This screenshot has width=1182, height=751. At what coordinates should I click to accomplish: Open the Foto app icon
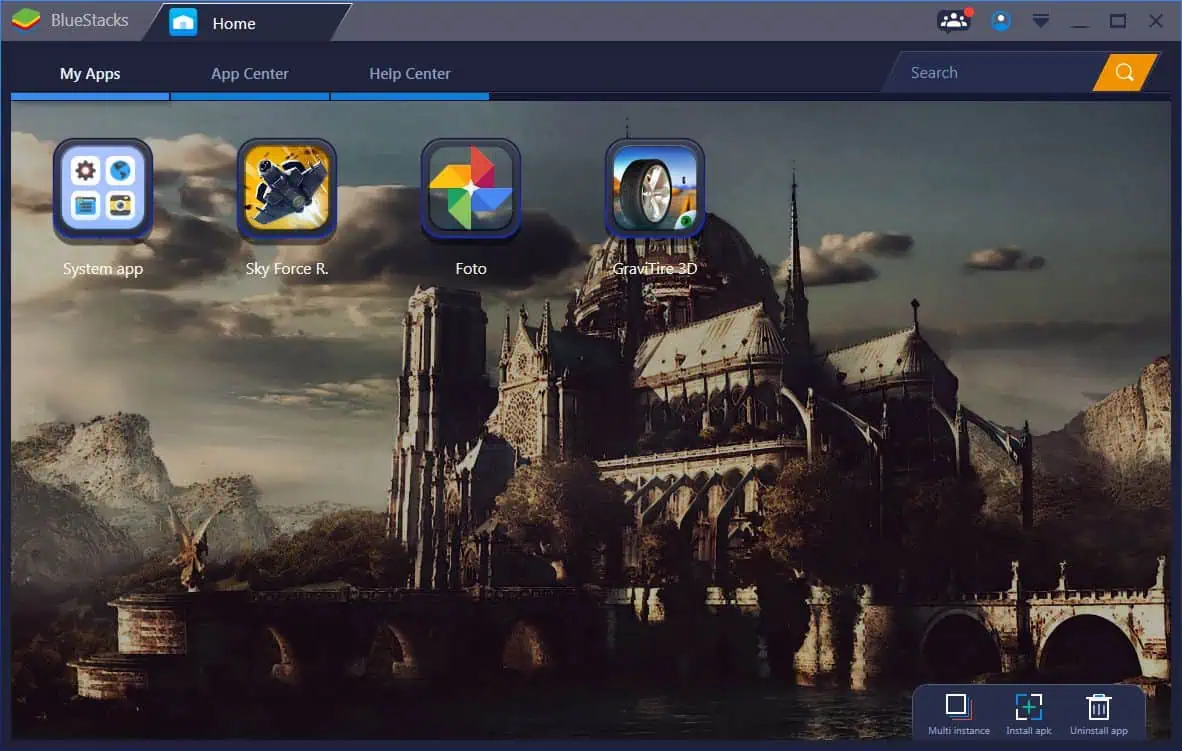click(x=470, y=189)
